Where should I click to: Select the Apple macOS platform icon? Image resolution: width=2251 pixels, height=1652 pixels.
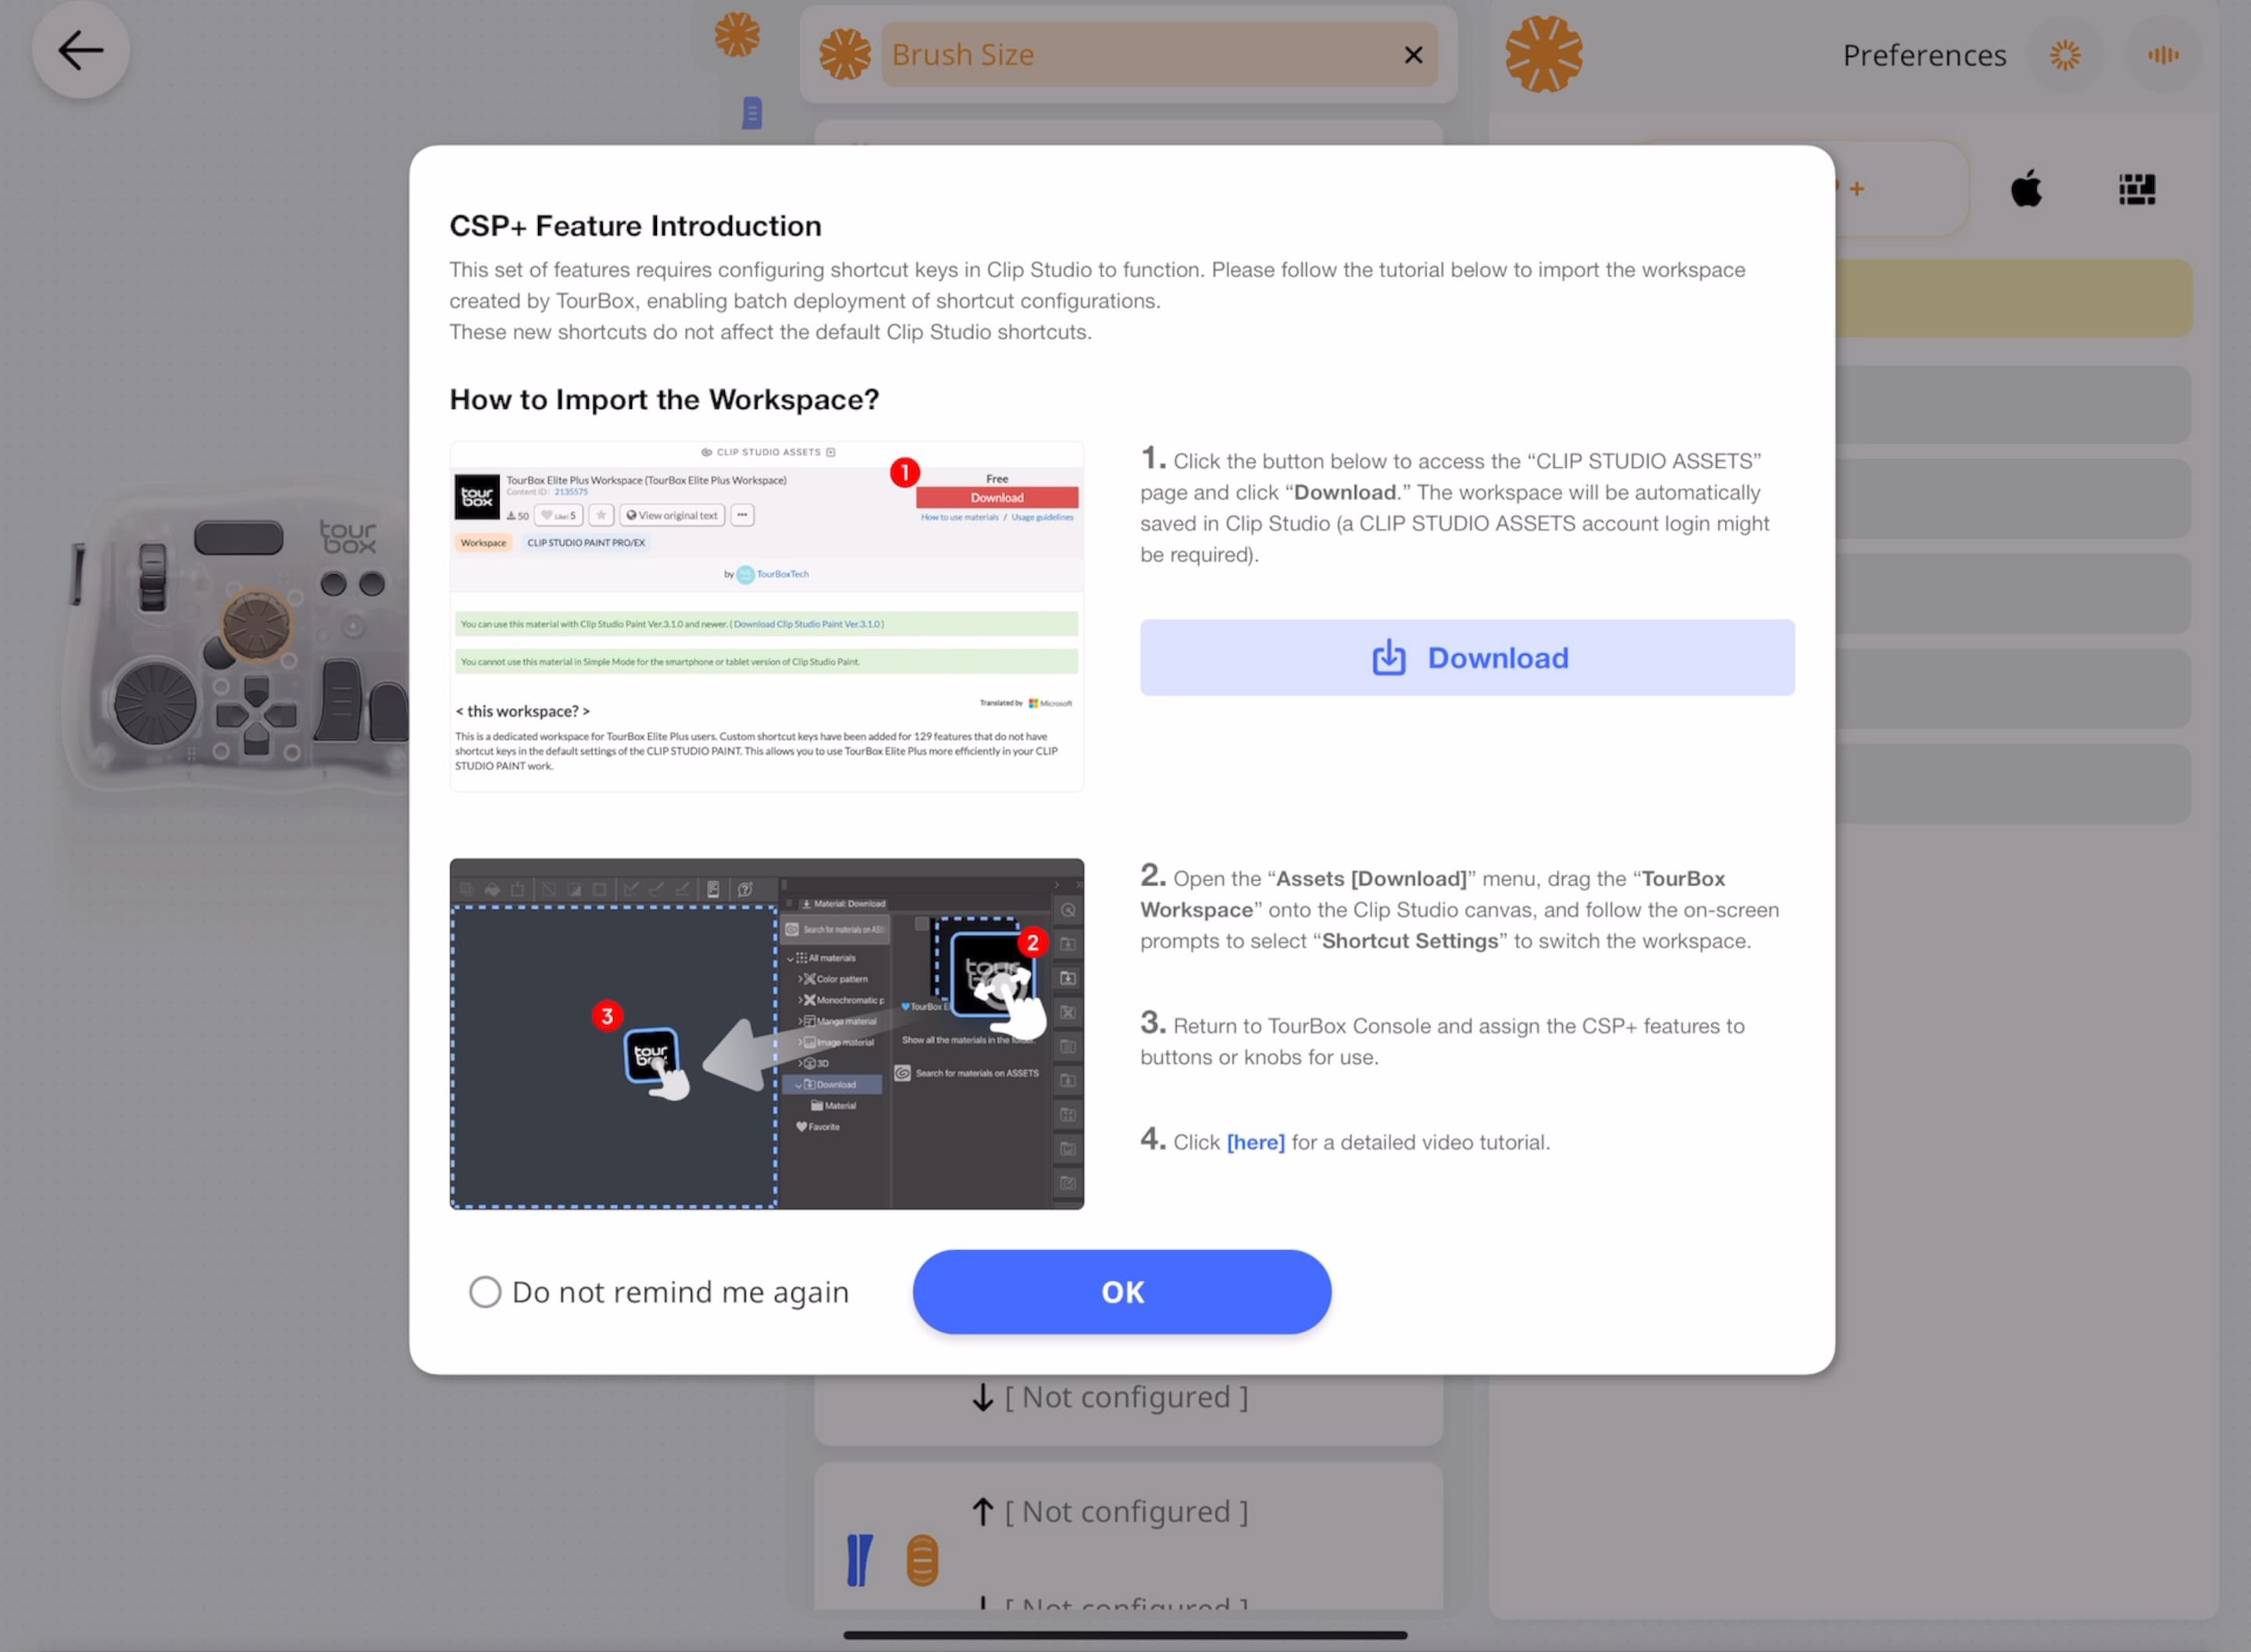[2026, 188]
